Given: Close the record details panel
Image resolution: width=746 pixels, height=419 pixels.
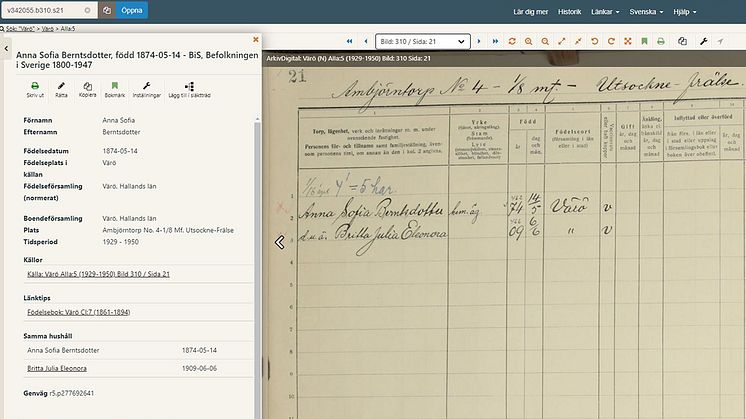Looking at the screenshot, I should pyautogui.click(x=255, y=40).
